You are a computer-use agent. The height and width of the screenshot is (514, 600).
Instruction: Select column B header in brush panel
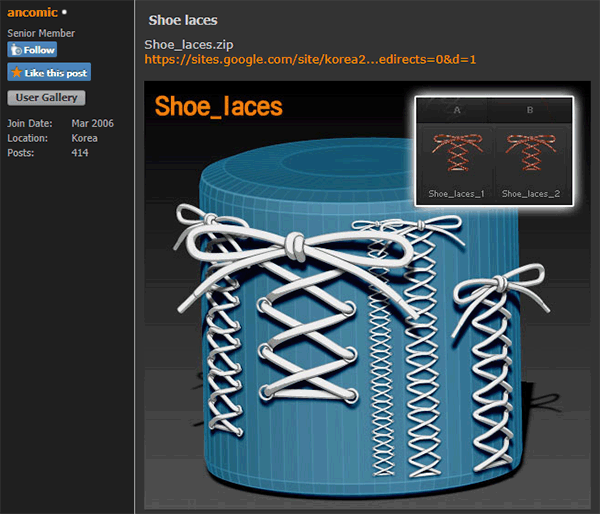pyautogui.click(x=530, y=110)
